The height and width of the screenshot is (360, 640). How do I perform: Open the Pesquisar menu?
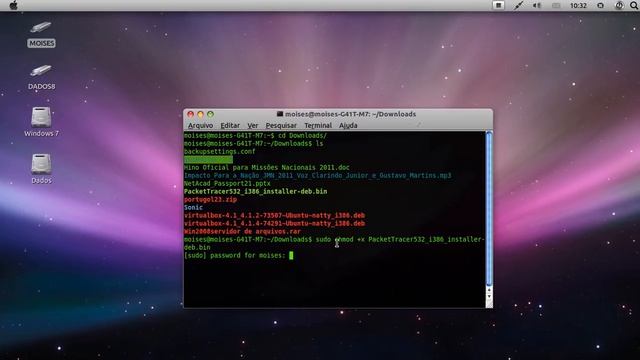(281, 125)
